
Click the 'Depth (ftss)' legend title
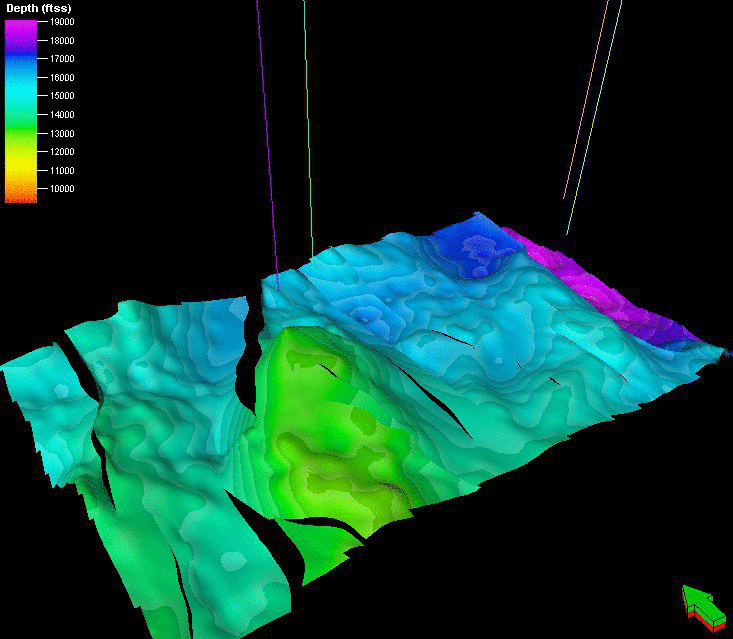tap(38, 9)
